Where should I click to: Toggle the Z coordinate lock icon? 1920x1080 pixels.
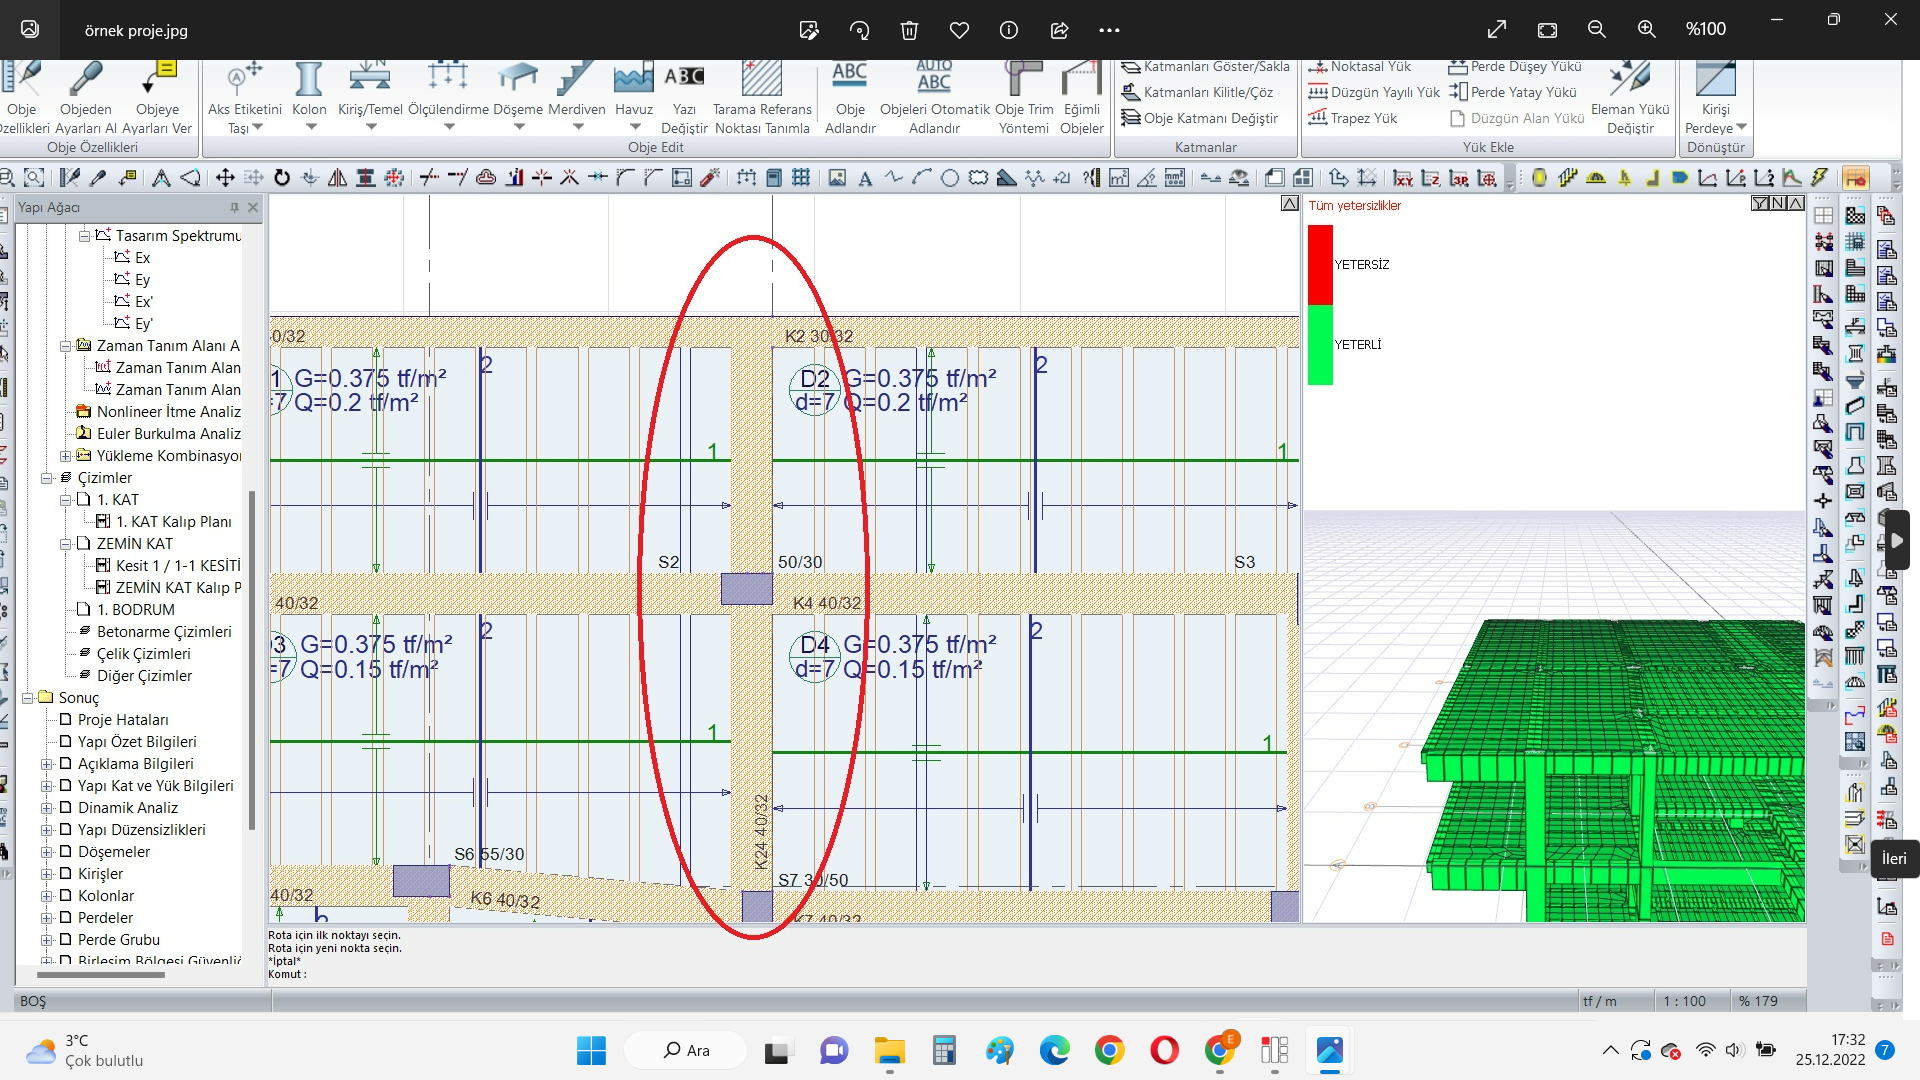coord(1431,178)
